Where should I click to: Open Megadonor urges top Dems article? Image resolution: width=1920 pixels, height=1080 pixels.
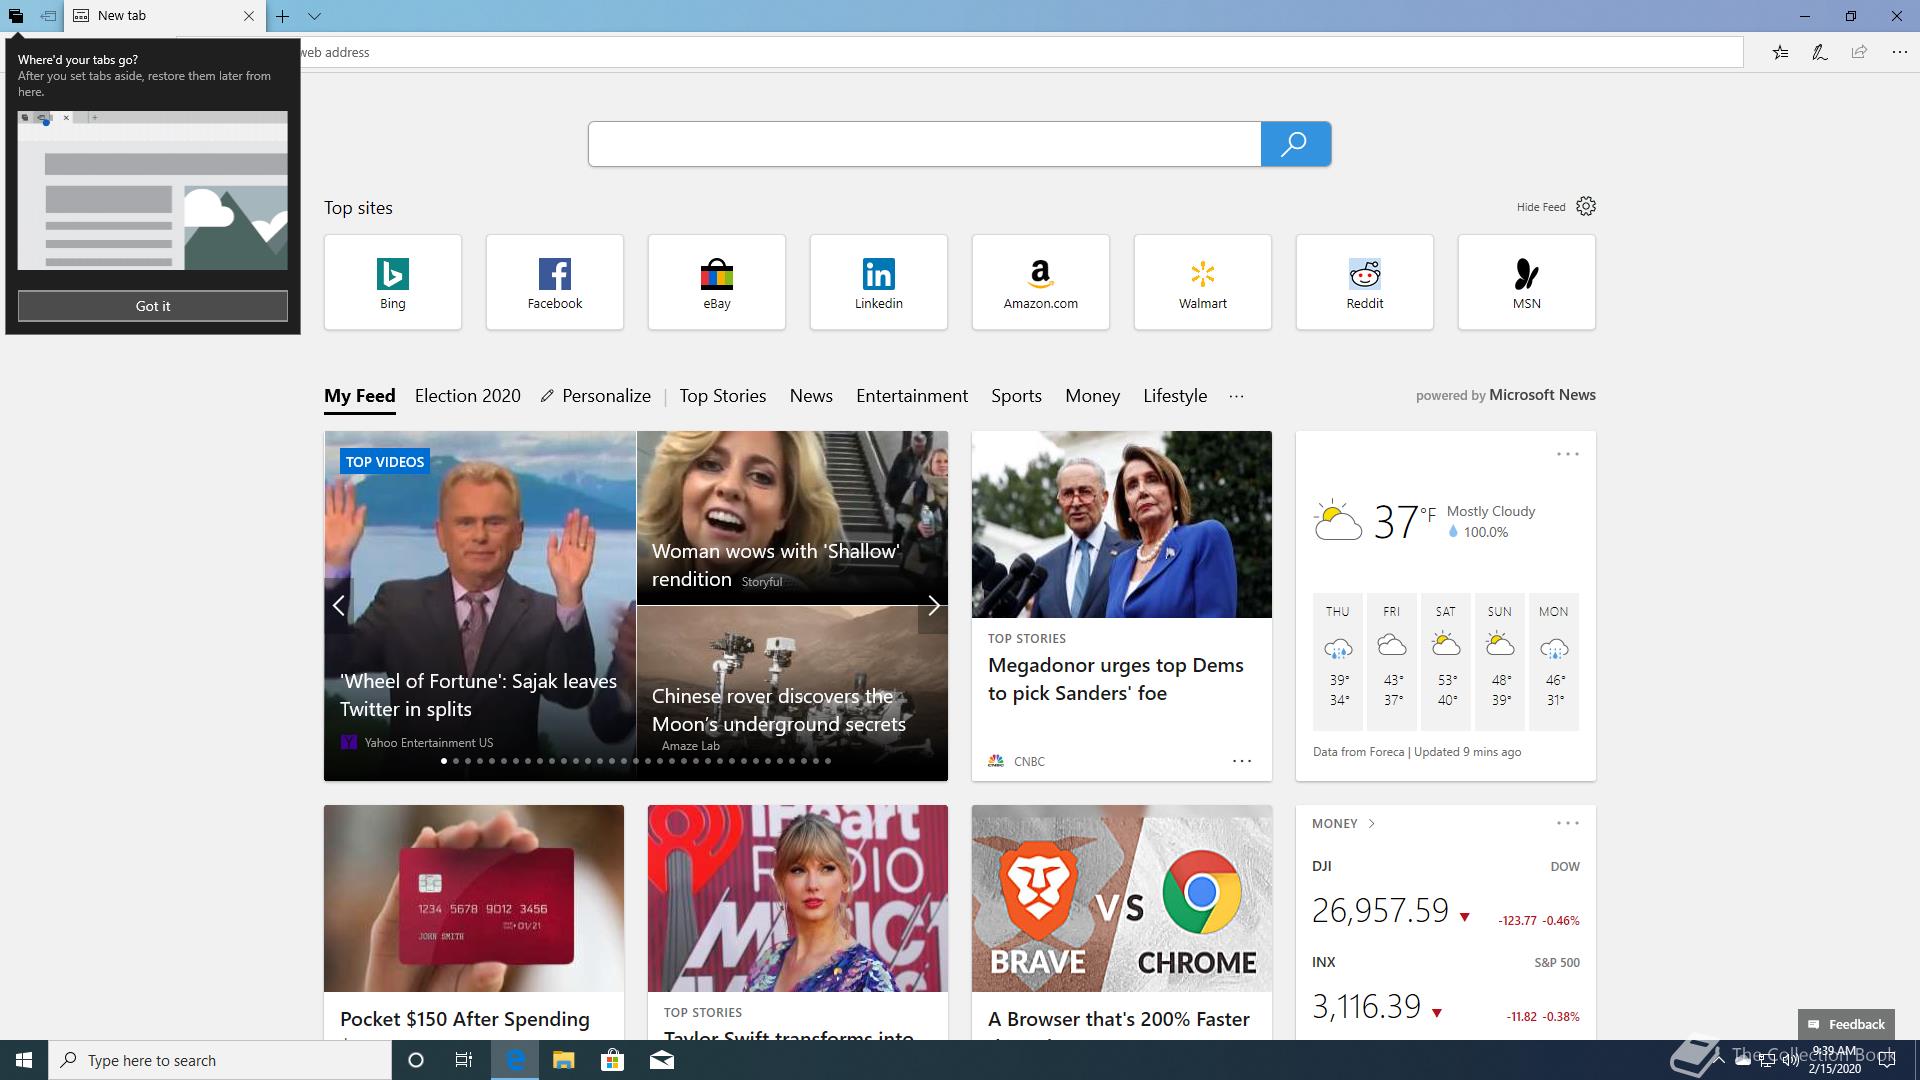(1122, 606)
